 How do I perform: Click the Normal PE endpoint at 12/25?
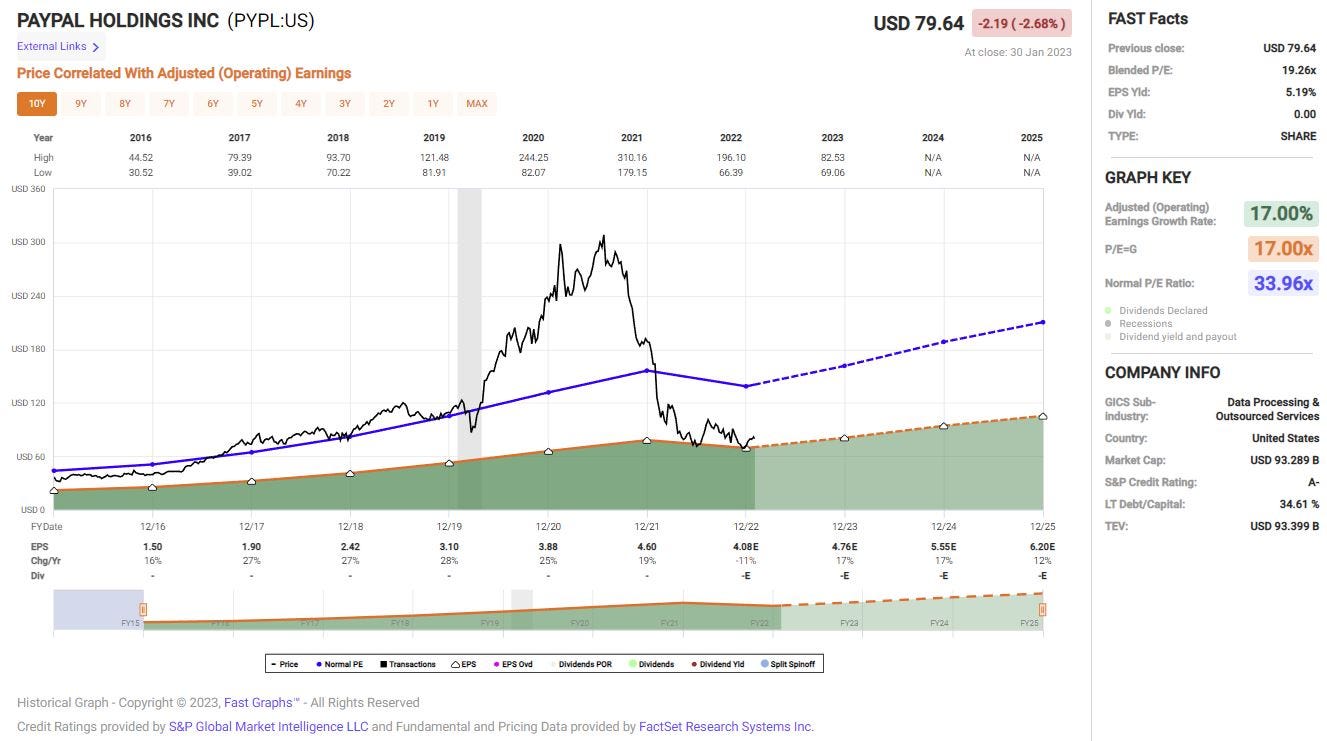point(1043,322)
